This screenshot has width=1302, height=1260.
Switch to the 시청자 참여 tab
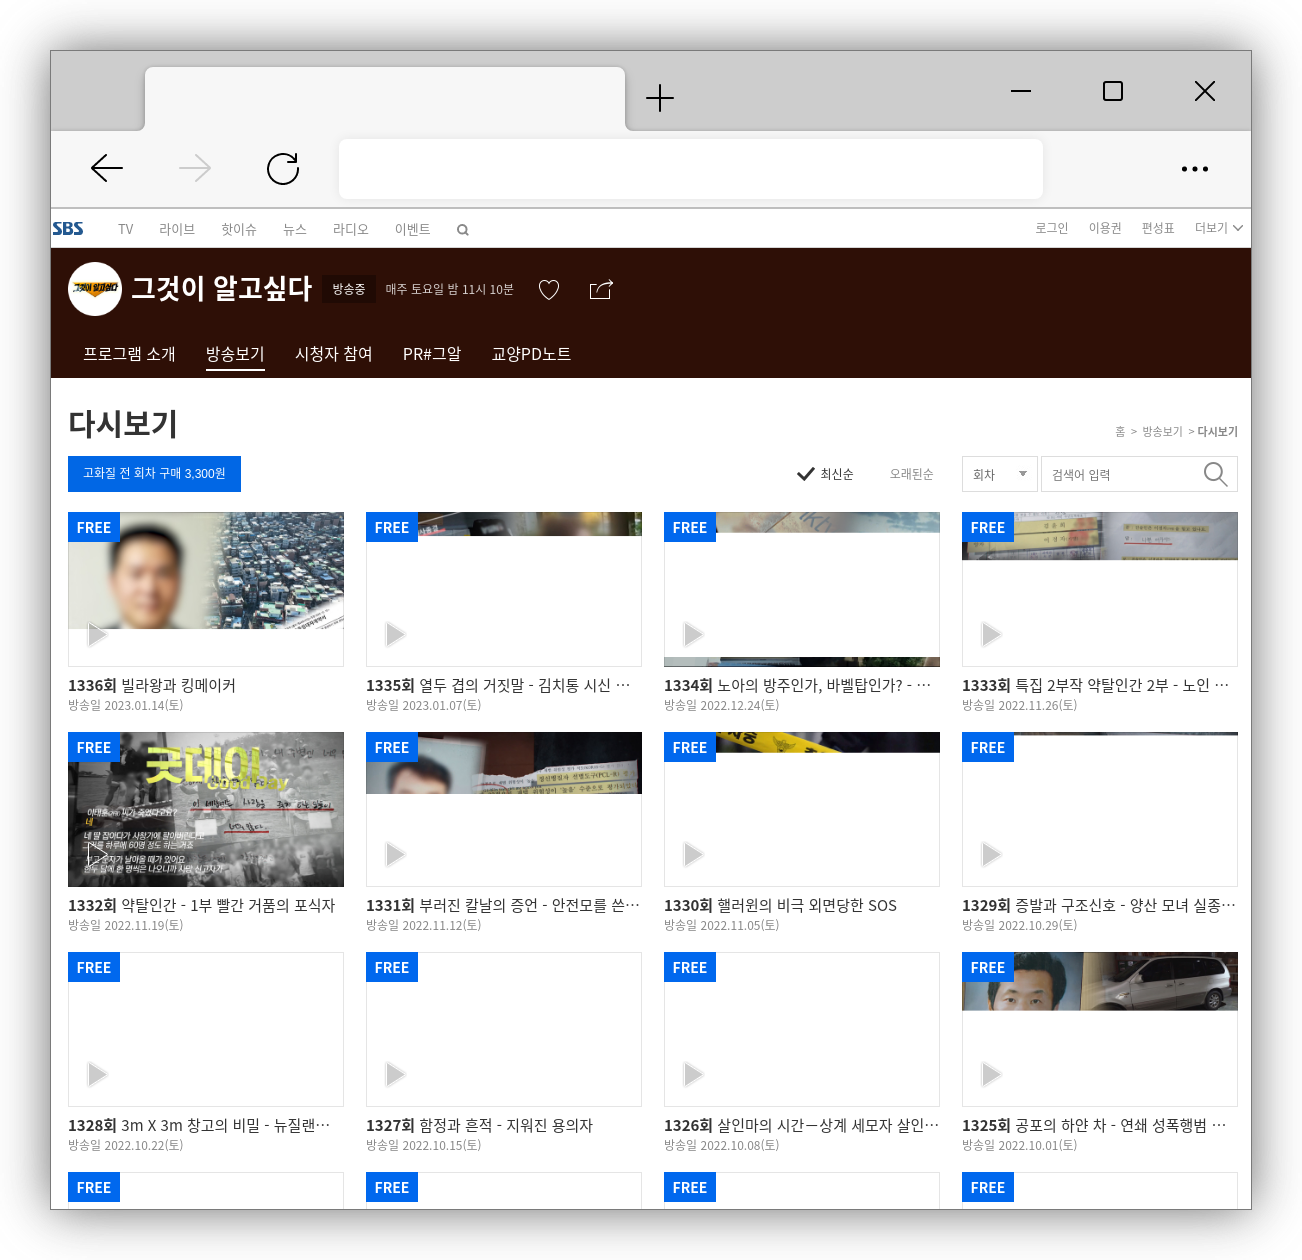pyautogui.click(x=334, y=354)
